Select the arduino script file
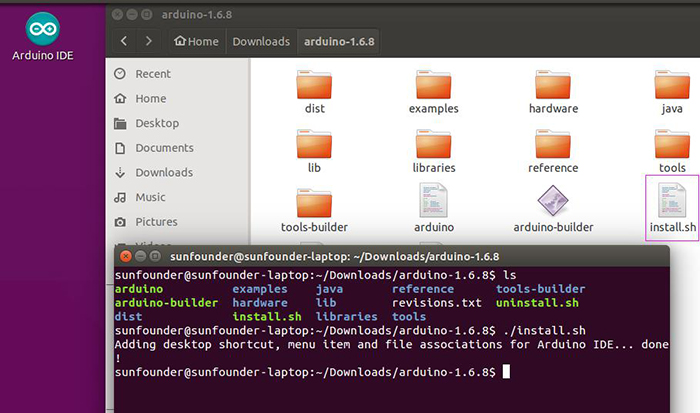The height and width of the screenshot is (413, 700). (x=433, y=208)
